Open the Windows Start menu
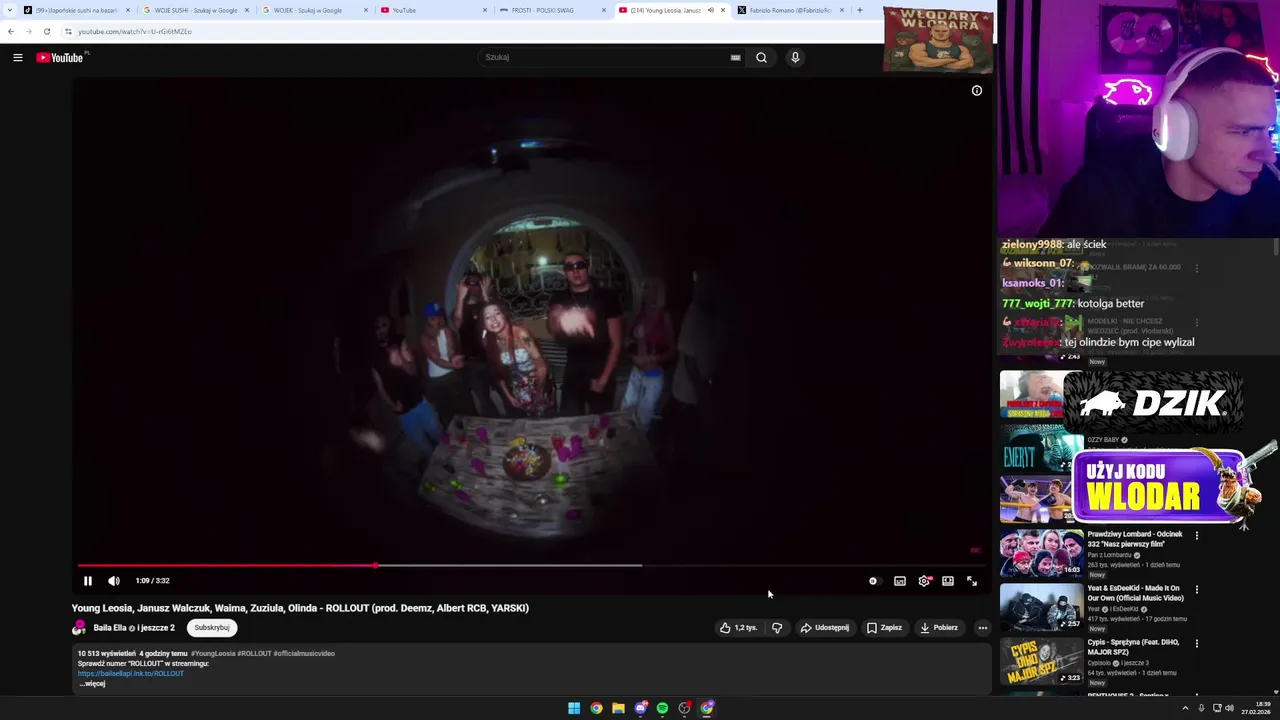 [574, 708]
